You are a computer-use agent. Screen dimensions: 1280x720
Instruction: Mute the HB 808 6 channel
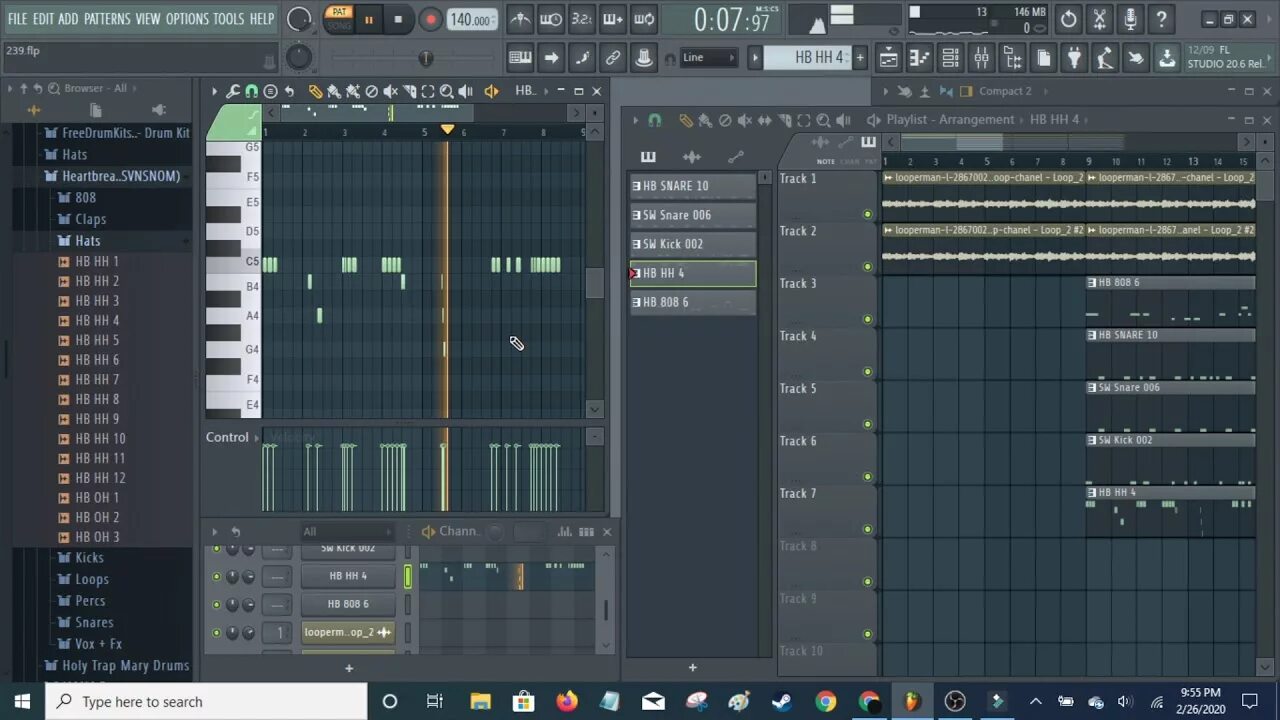216,604
